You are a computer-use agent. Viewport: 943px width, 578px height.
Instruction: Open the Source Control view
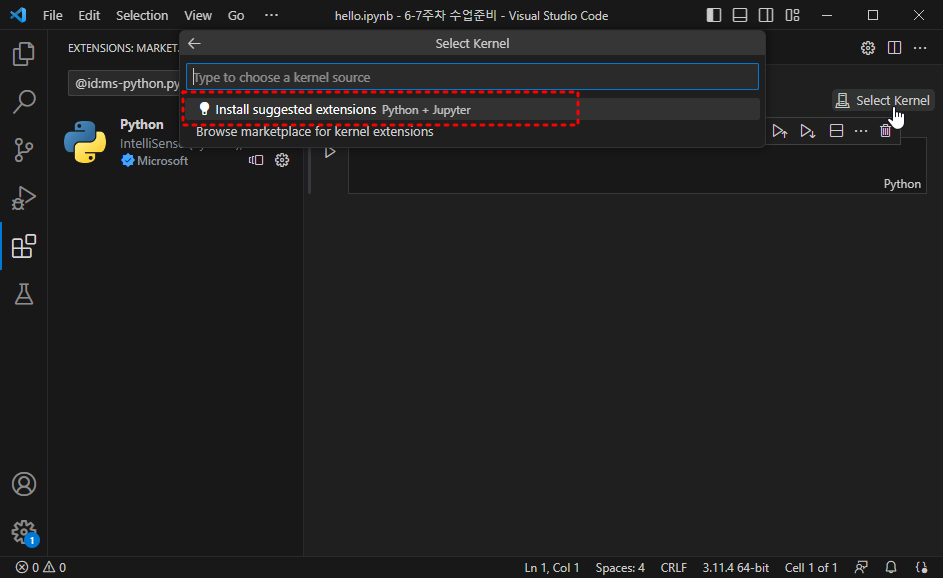tap(23, 150)
